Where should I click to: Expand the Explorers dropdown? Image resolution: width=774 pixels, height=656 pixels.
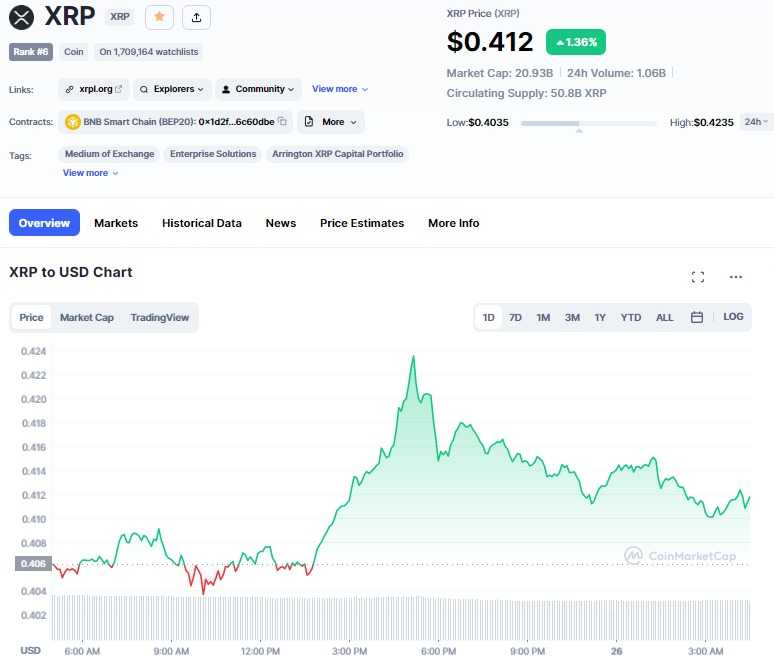[172, 89]
